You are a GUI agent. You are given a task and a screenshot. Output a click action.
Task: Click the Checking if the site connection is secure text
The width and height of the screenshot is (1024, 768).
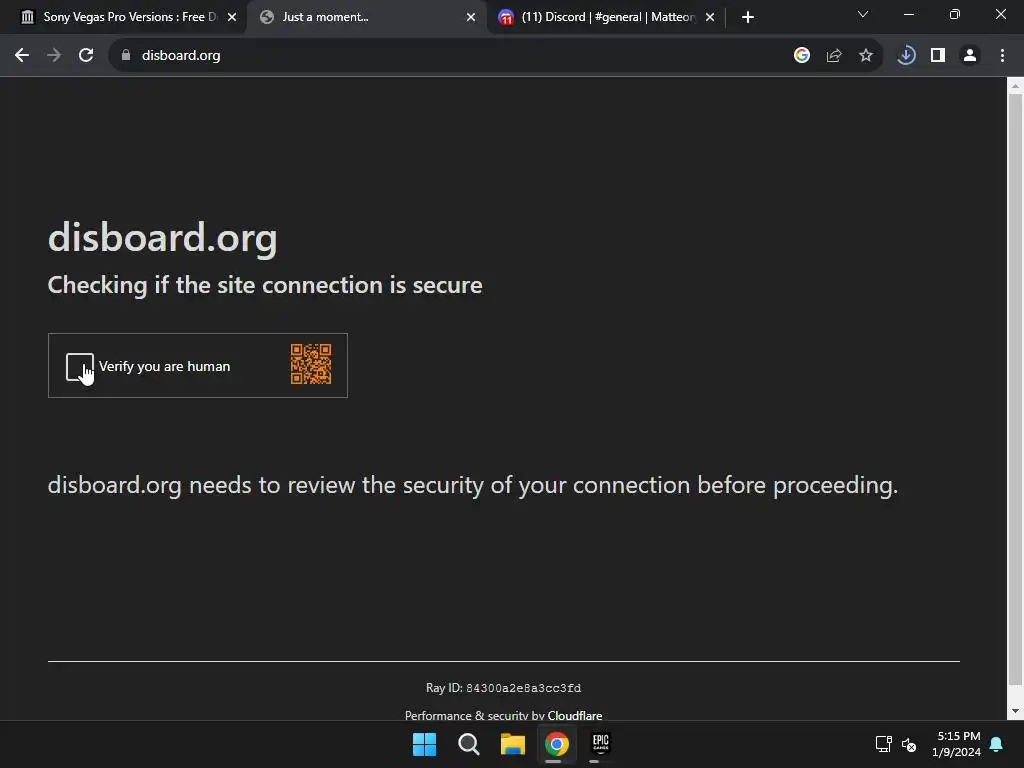click(265, 285)
